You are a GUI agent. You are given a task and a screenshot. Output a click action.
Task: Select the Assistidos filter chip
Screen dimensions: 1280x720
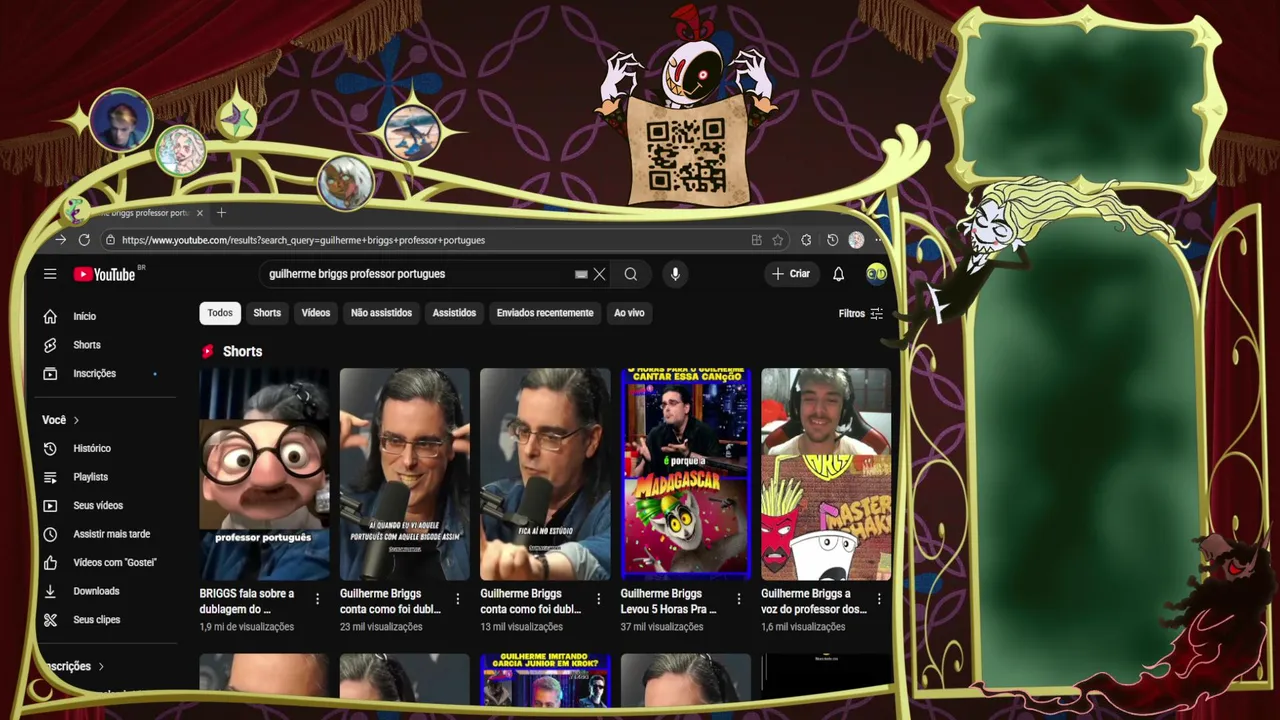(x=454, y=313)
